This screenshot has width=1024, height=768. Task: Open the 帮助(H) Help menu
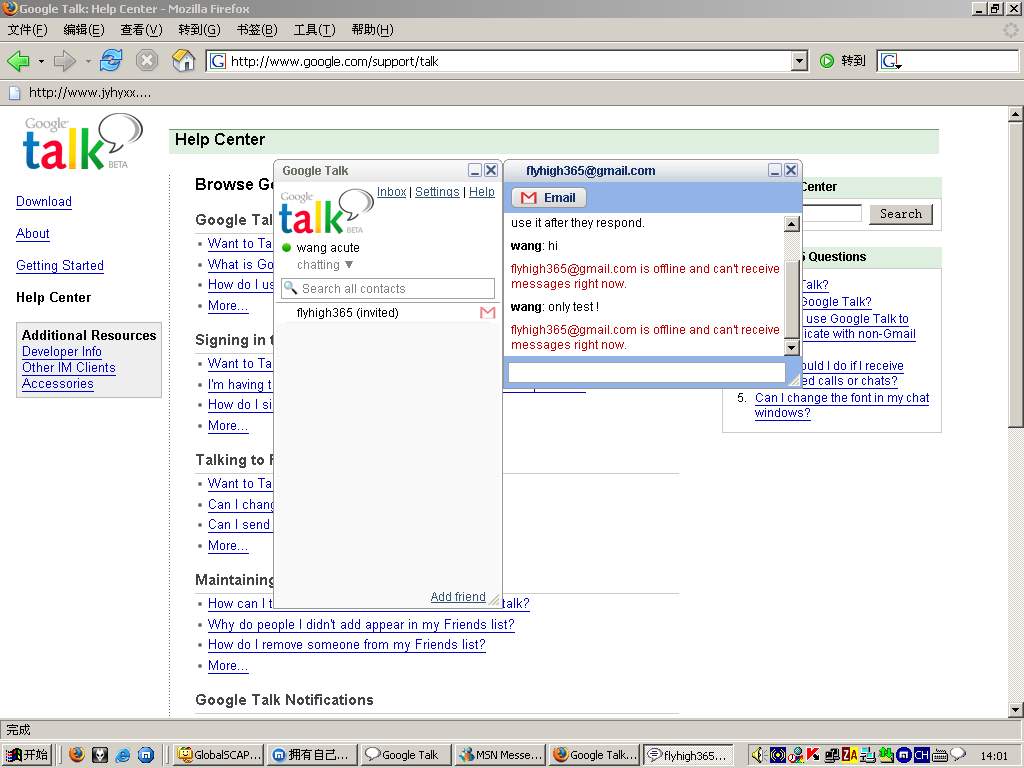(373, 29)
